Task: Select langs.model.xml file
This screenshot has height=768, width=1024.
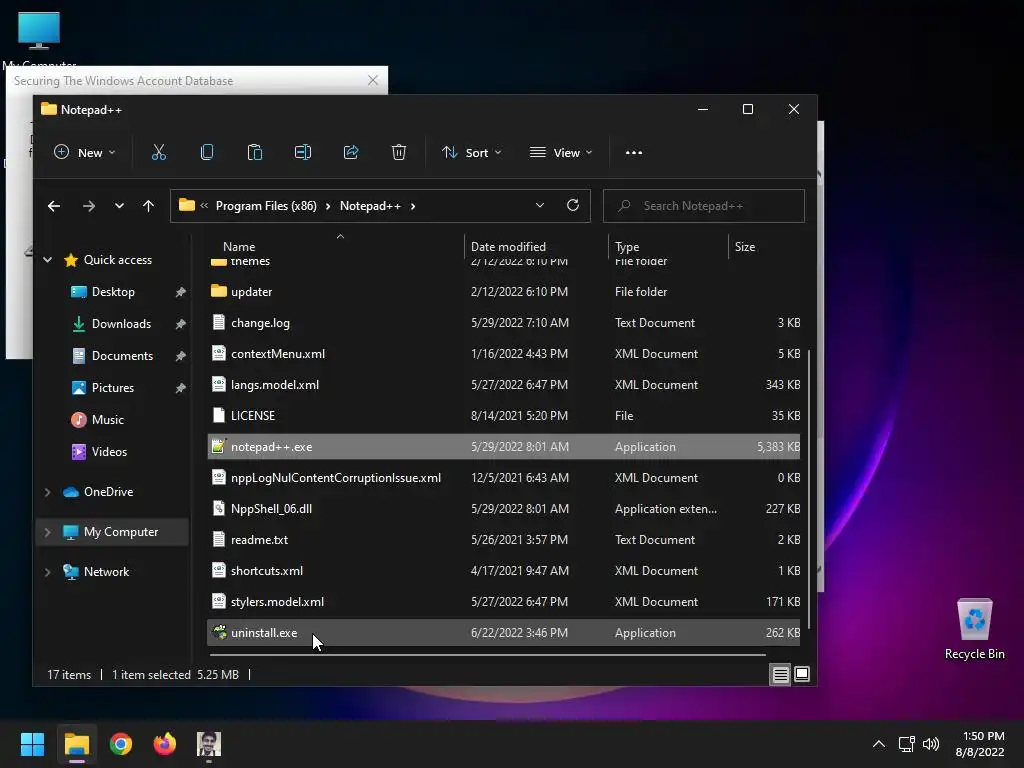Action: (504, 385)
